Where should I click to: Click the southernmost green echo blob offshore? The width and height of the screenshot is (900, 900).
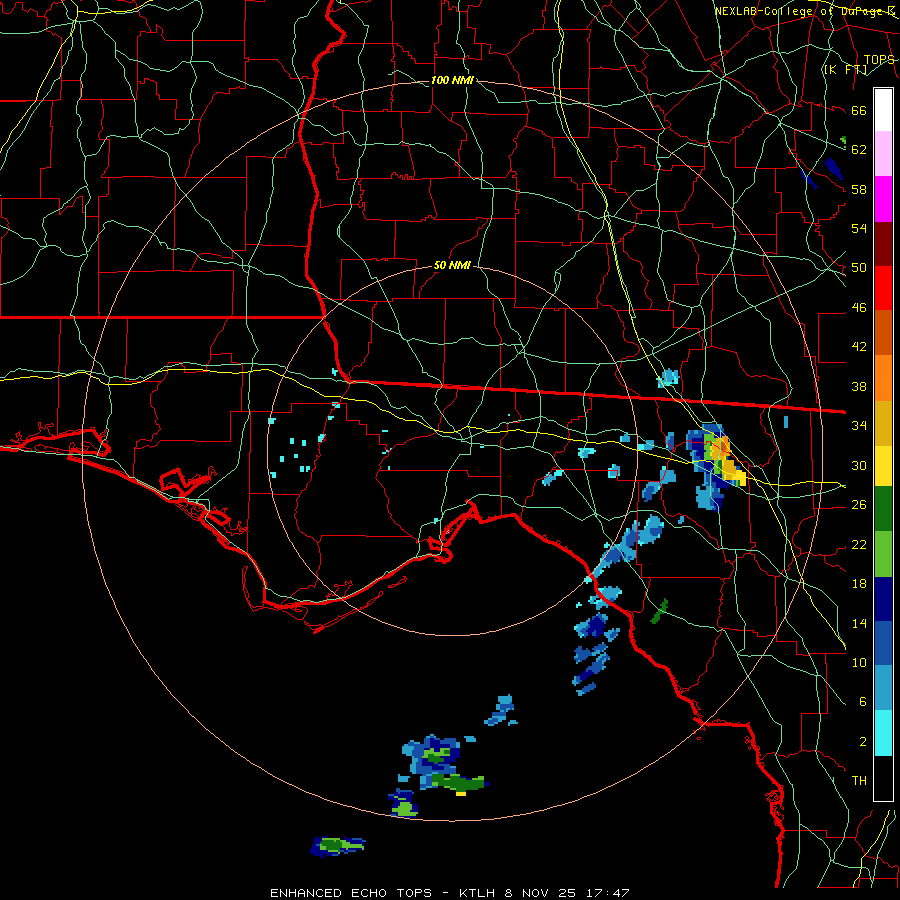tap(338, 846)
